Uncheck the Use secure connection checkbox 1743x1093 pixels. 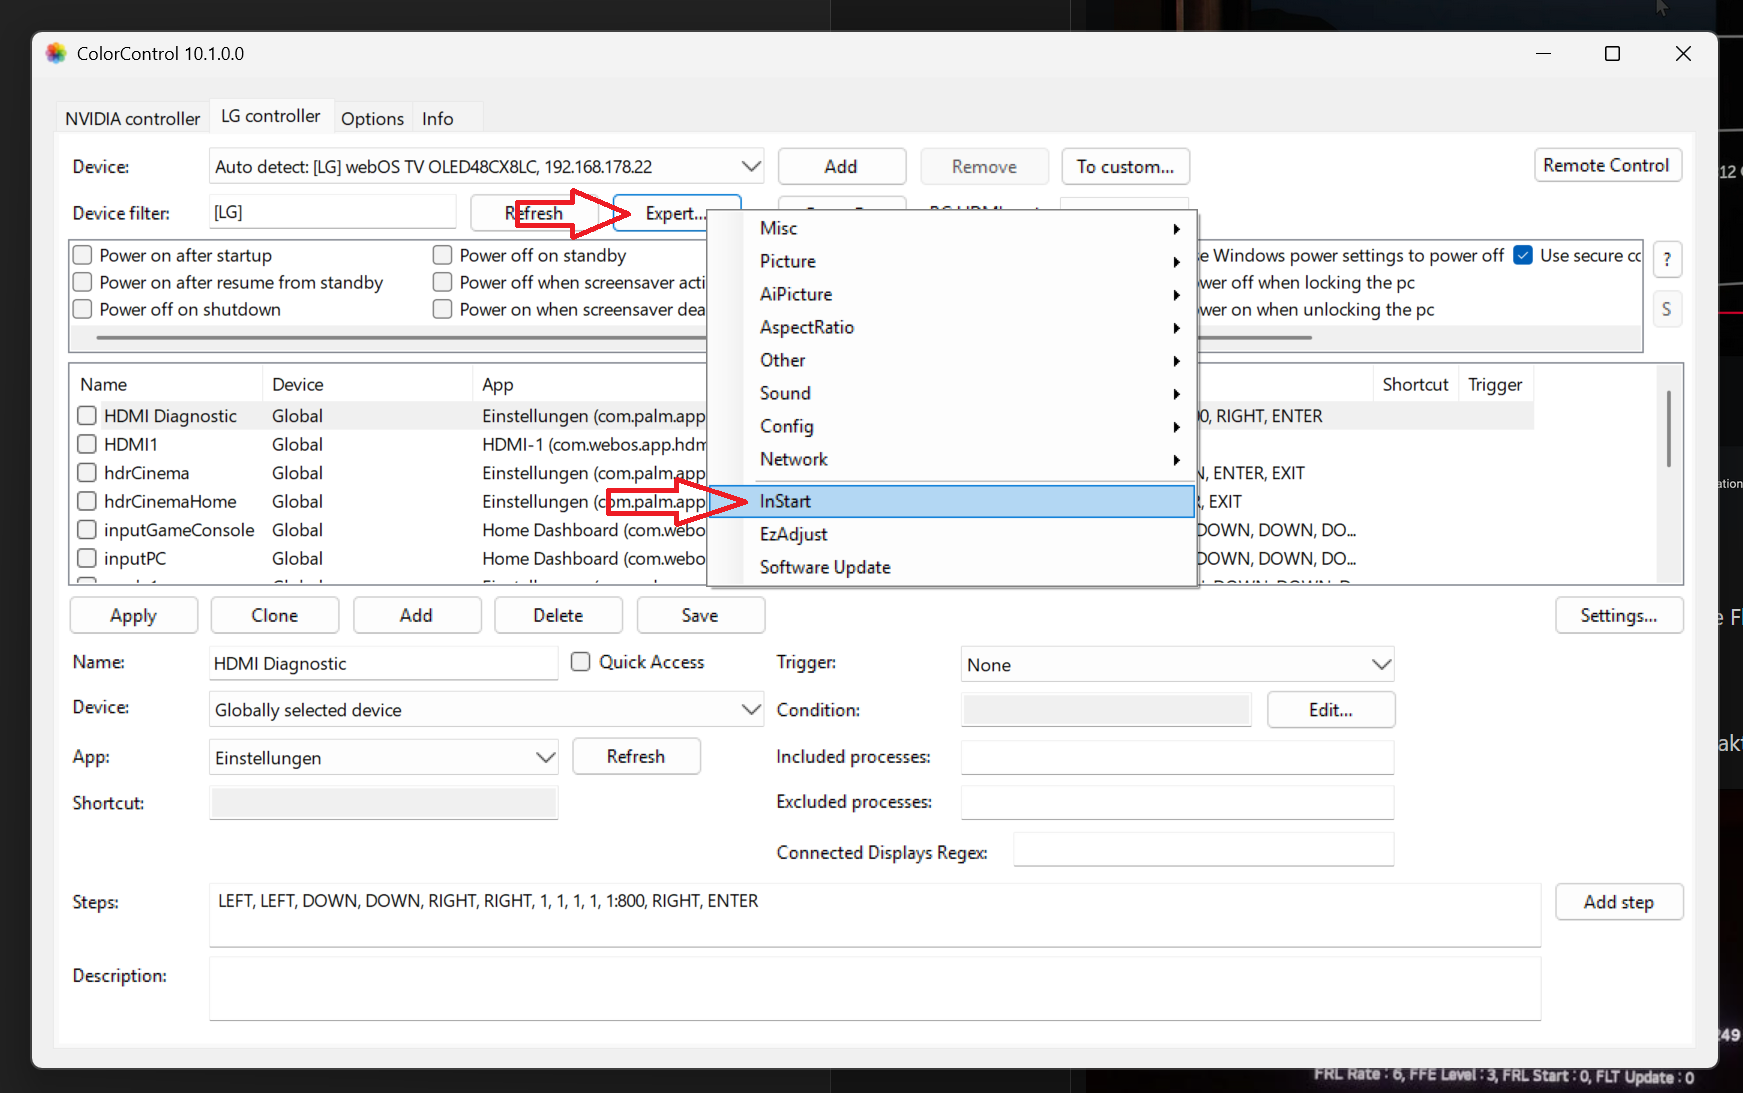pos(1523,255)
